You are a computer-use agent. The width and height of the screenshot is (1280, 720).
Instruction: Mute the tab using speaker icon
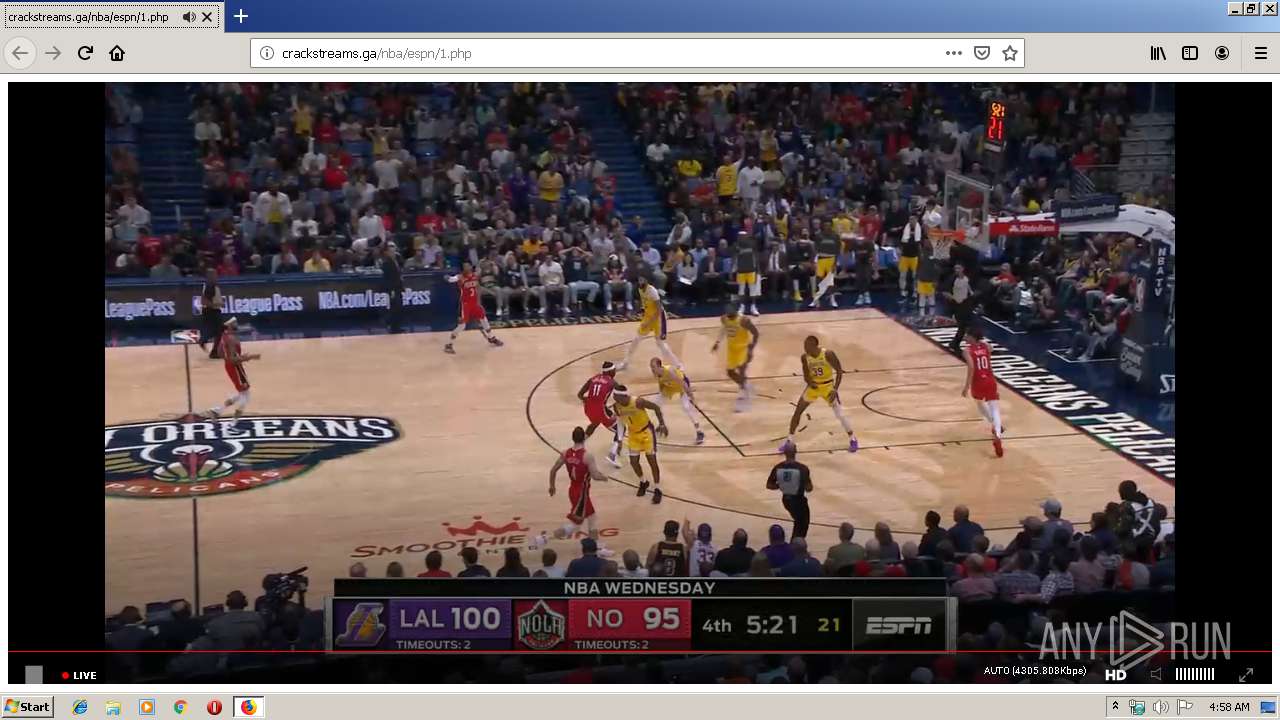[189, 17]
